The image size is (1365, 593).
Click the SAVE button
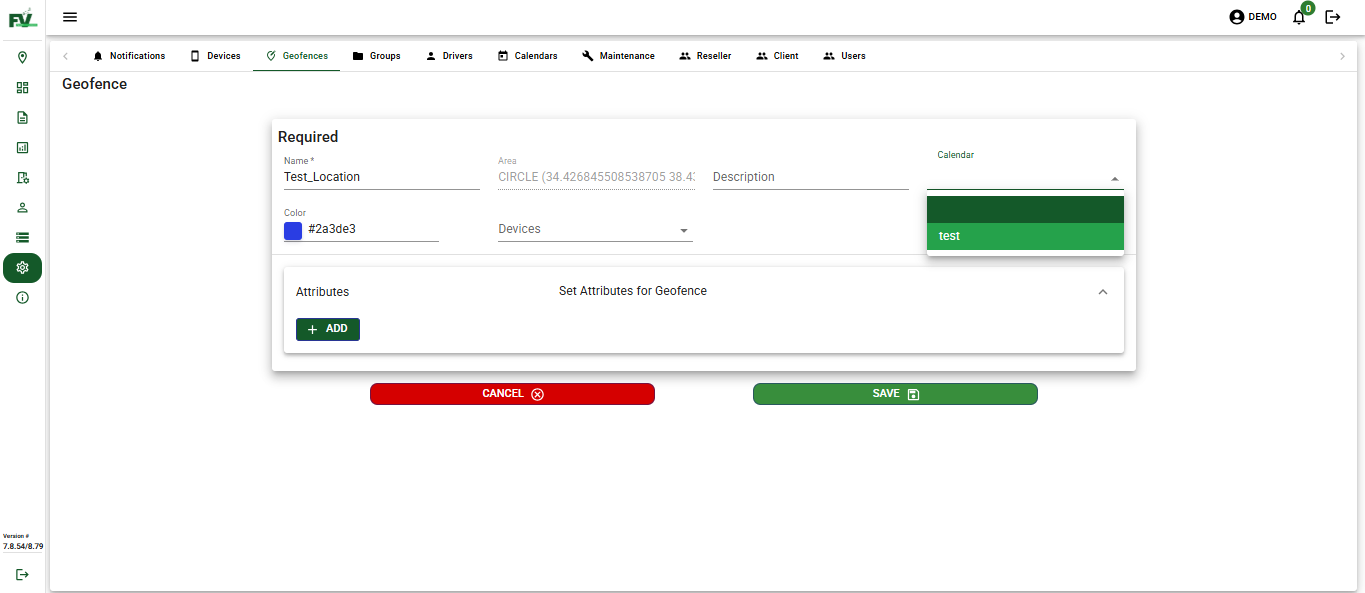pyautogui.click(x=894, y=393)
